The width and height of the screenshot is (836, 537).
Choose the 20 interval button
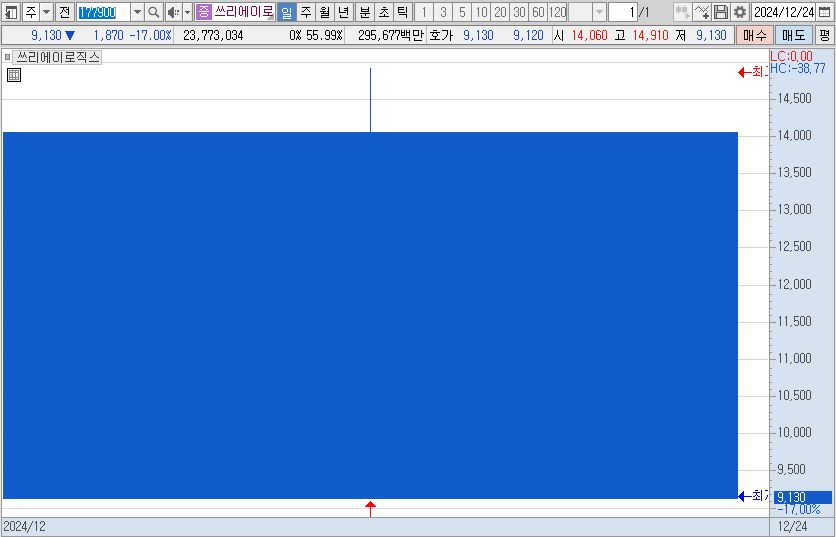[x=500, y=12]
